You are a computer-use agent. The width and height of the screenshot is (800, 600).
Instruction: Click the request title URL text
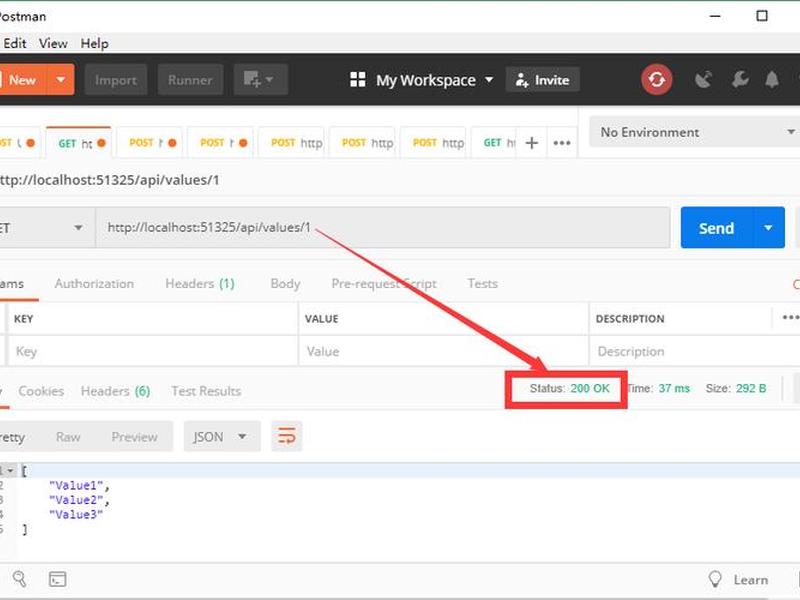109,180
